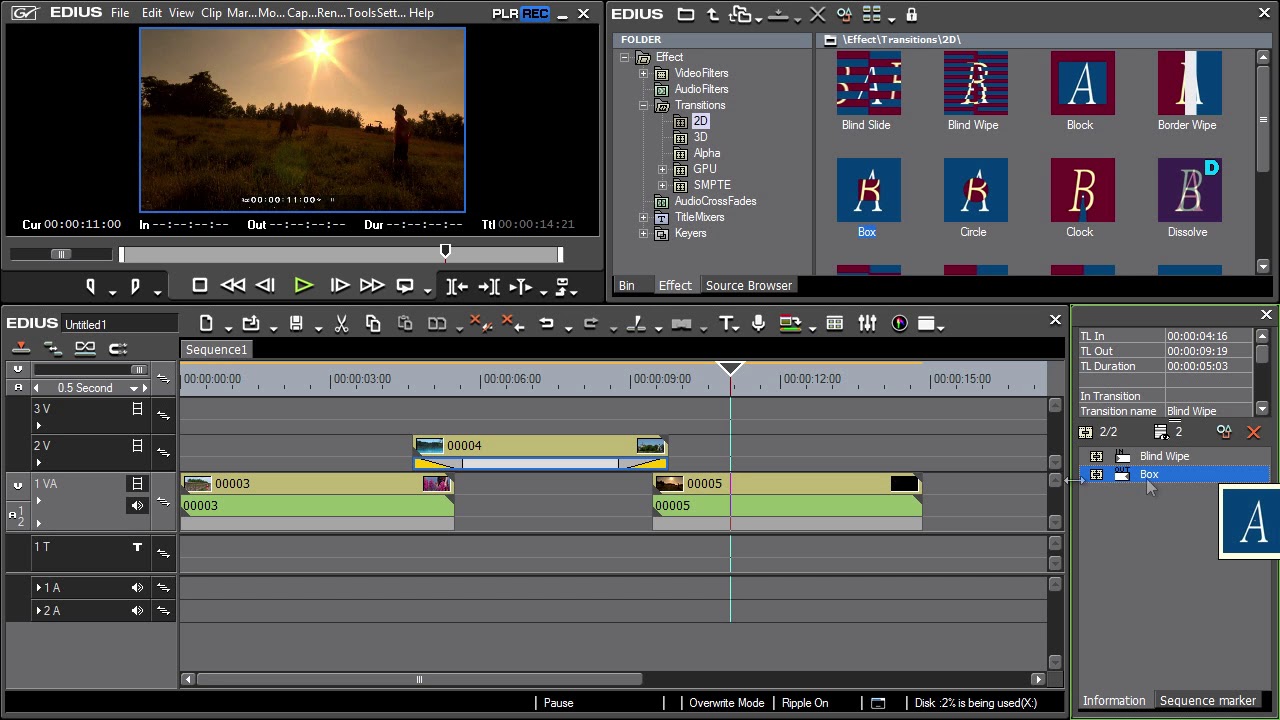
Task: Click the Cut (scissors) icon in timeline toolbar
Action: pos(341,324)
